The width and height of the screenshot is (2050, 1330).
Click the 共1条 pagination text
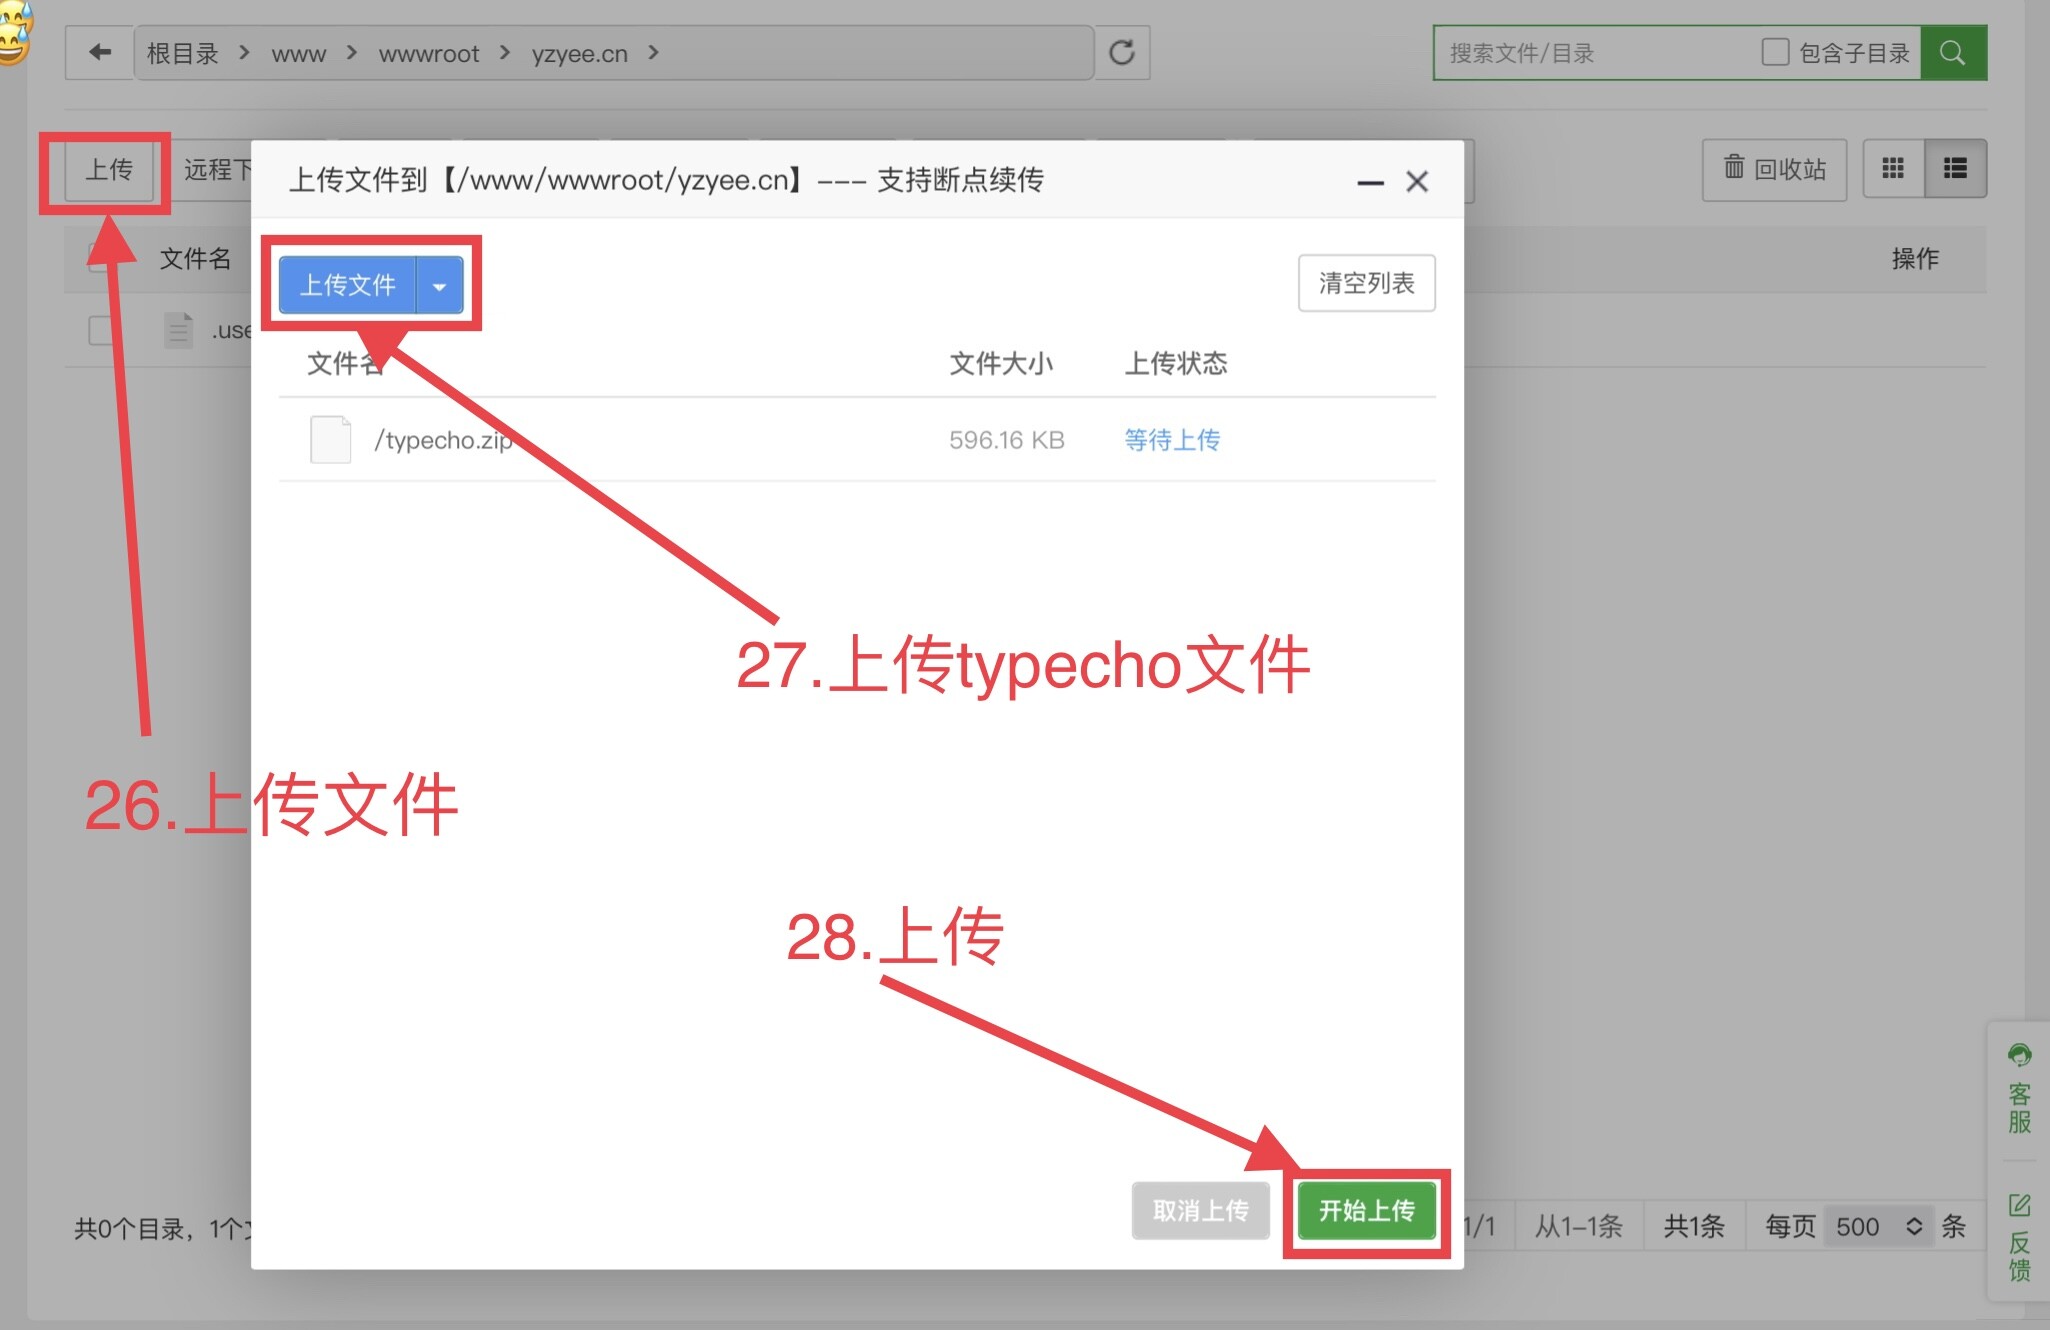point(1694,1227)
